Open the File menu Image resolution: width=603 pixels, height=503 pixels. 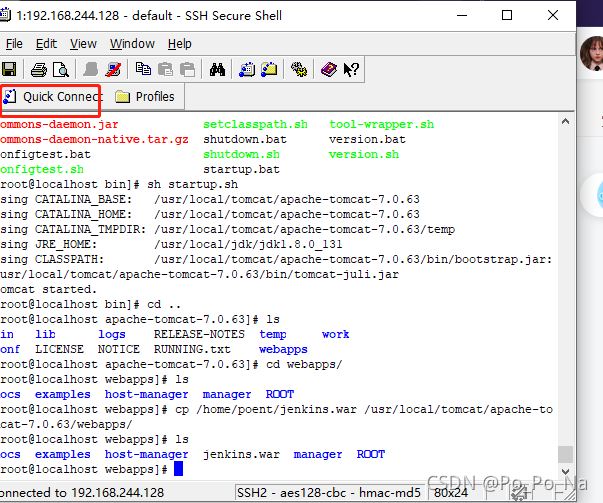(x=14, y=44)
